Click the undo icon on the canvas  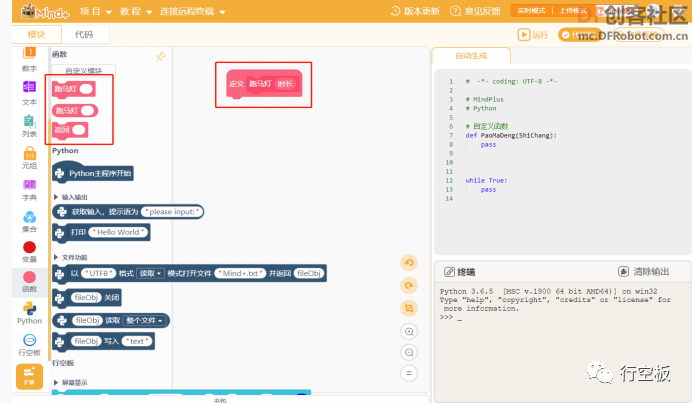[x=409, y=263]
